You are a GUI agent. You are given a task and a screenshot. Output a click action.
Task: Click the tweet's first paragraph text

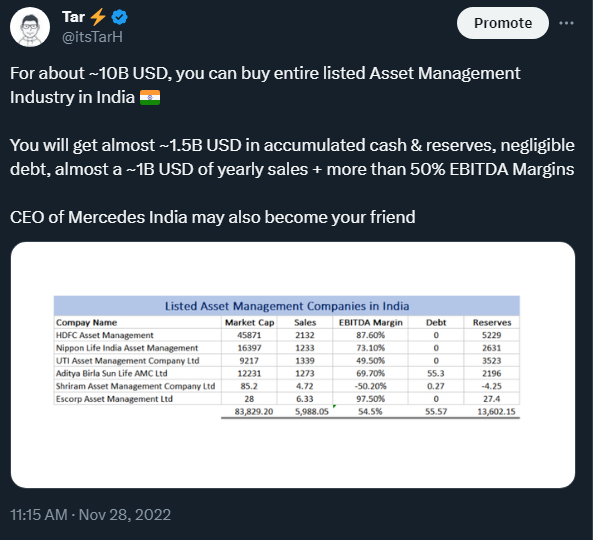click(265, 85)
